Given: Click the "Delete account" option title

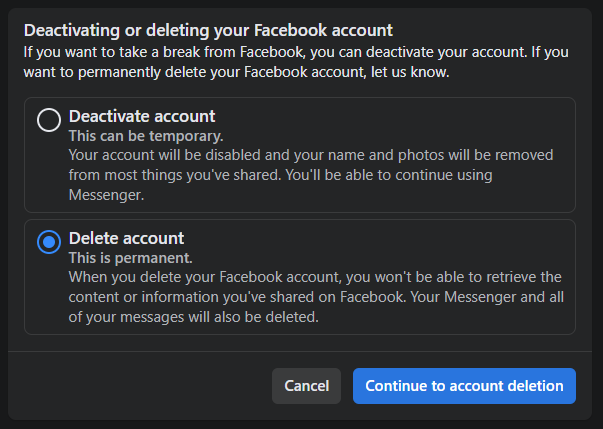Looking at the screenshot, I should [126, 238].
